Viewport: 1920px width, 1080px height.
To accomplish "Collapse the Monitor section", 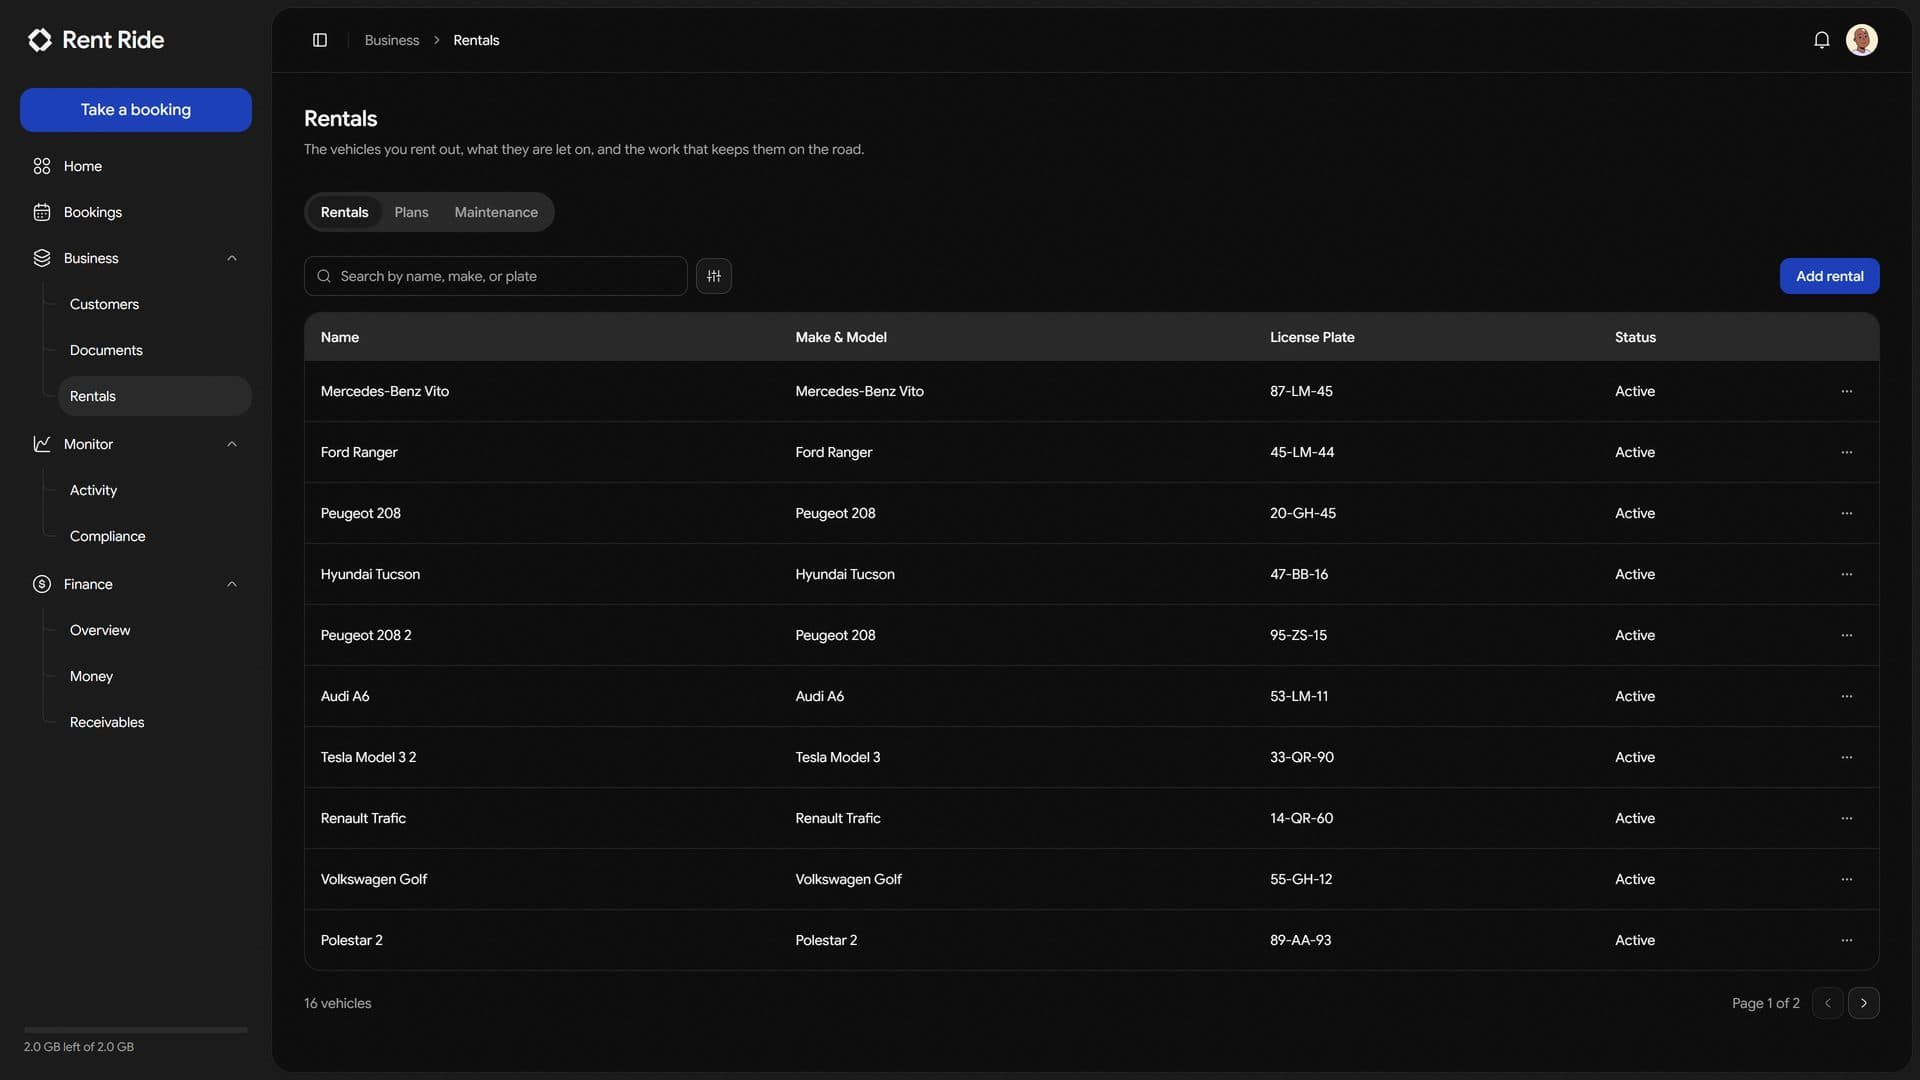I will [x=232, y=444].
